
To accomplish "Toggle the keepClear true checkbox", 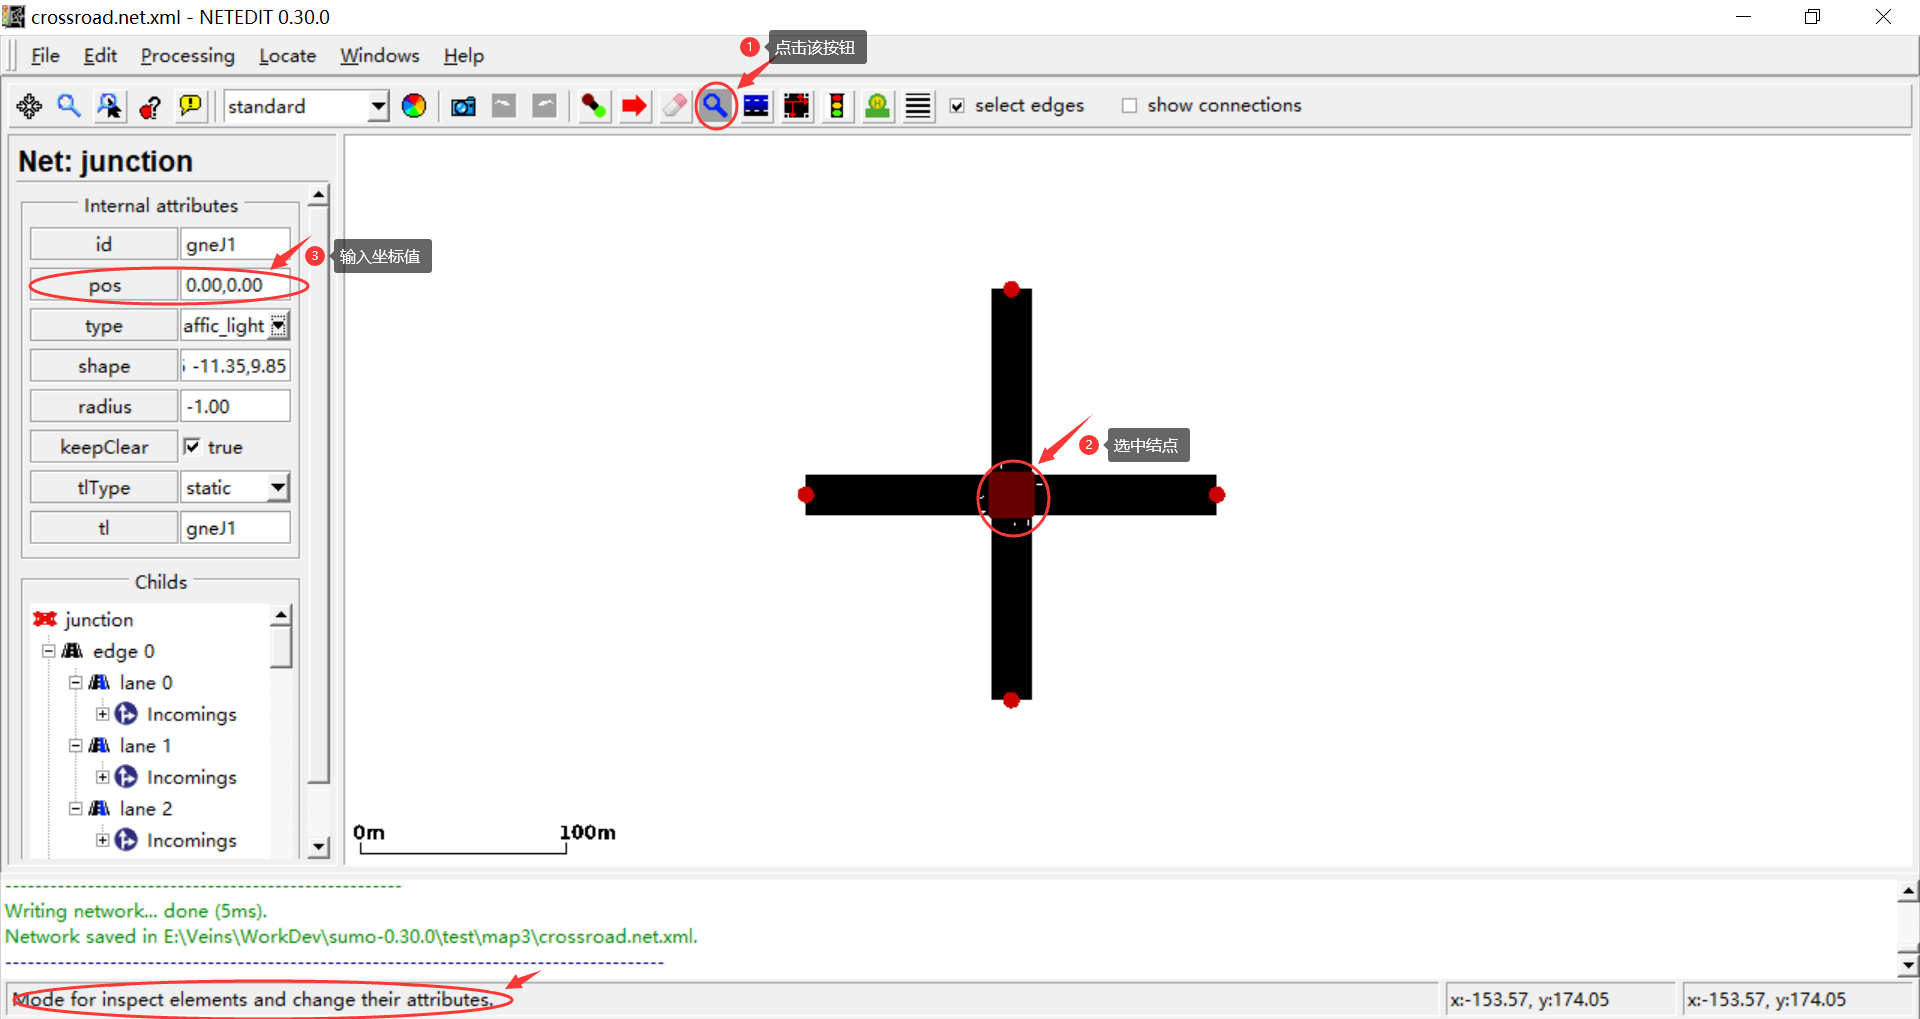I will (193, 446).
